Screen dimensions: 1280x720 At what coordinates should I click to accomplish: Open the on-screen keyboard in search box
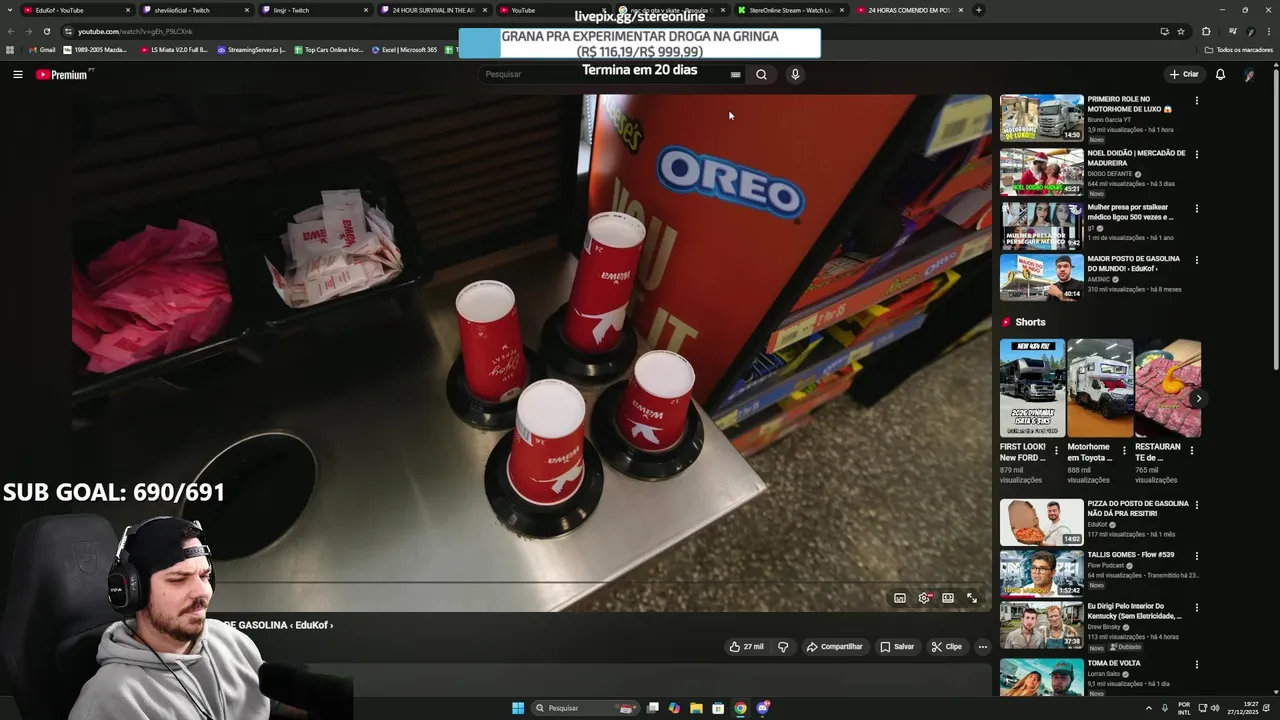[x=735, y=74]
